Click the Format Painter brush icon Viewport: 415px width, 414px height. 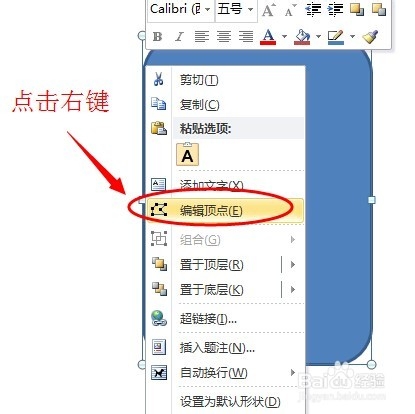(370, 36)
